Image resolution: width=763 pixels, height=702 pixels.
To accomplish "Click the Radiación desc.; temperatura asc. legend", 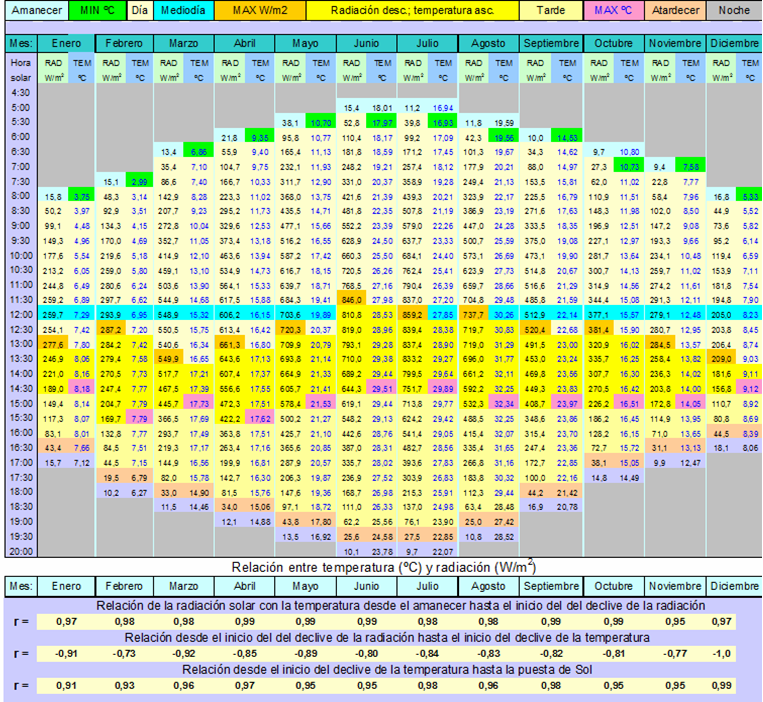I will point(414,12).
